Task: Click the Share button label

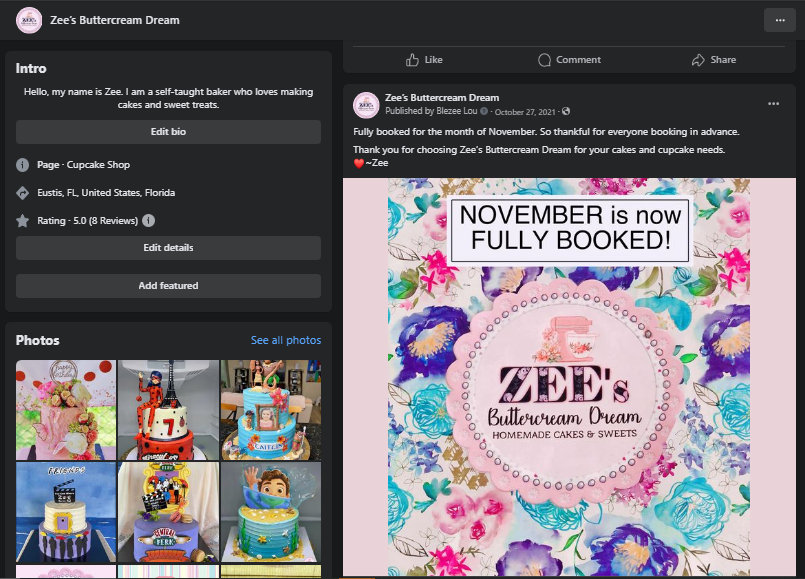Action: pos(723,60)
